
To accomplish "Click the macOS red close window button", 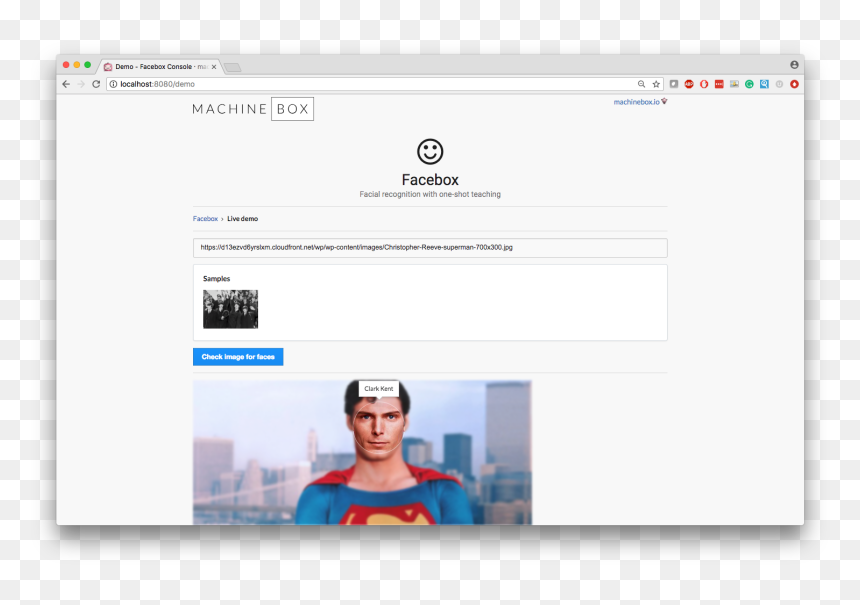I will point(66,65).
